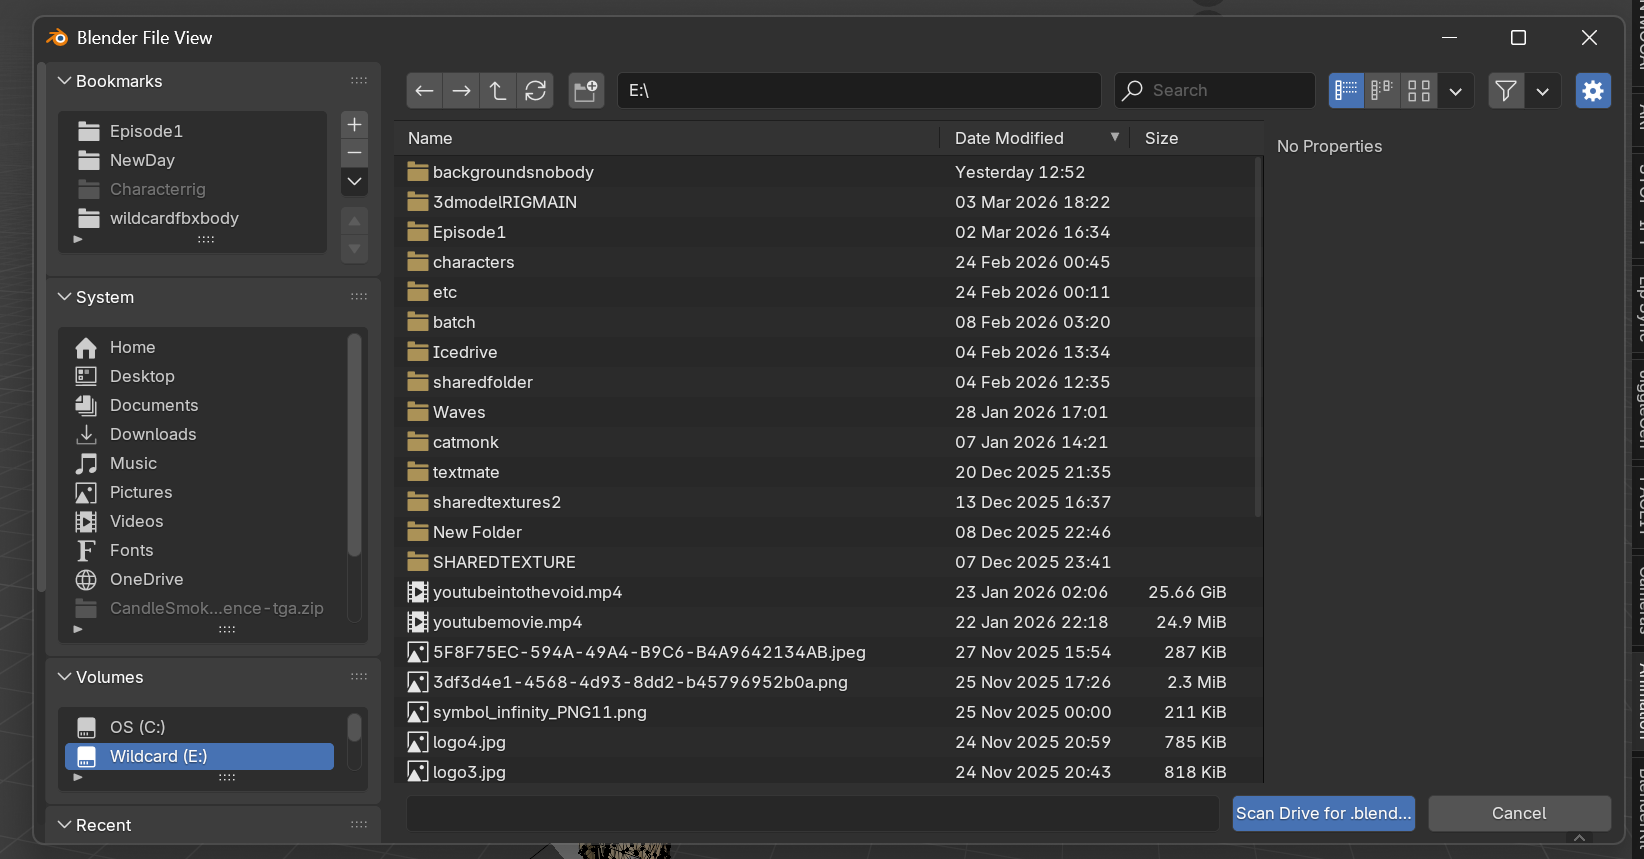Screen dimensions: 1644x859
Task: Go back to previous folder
Action: click(424, 91)
